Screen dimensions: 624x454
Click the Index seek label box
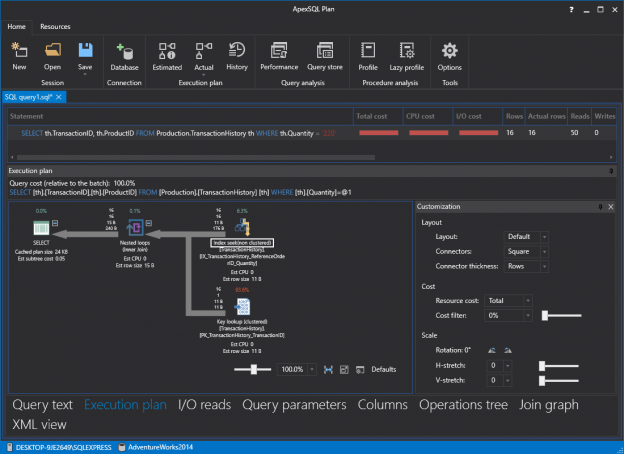242,243
